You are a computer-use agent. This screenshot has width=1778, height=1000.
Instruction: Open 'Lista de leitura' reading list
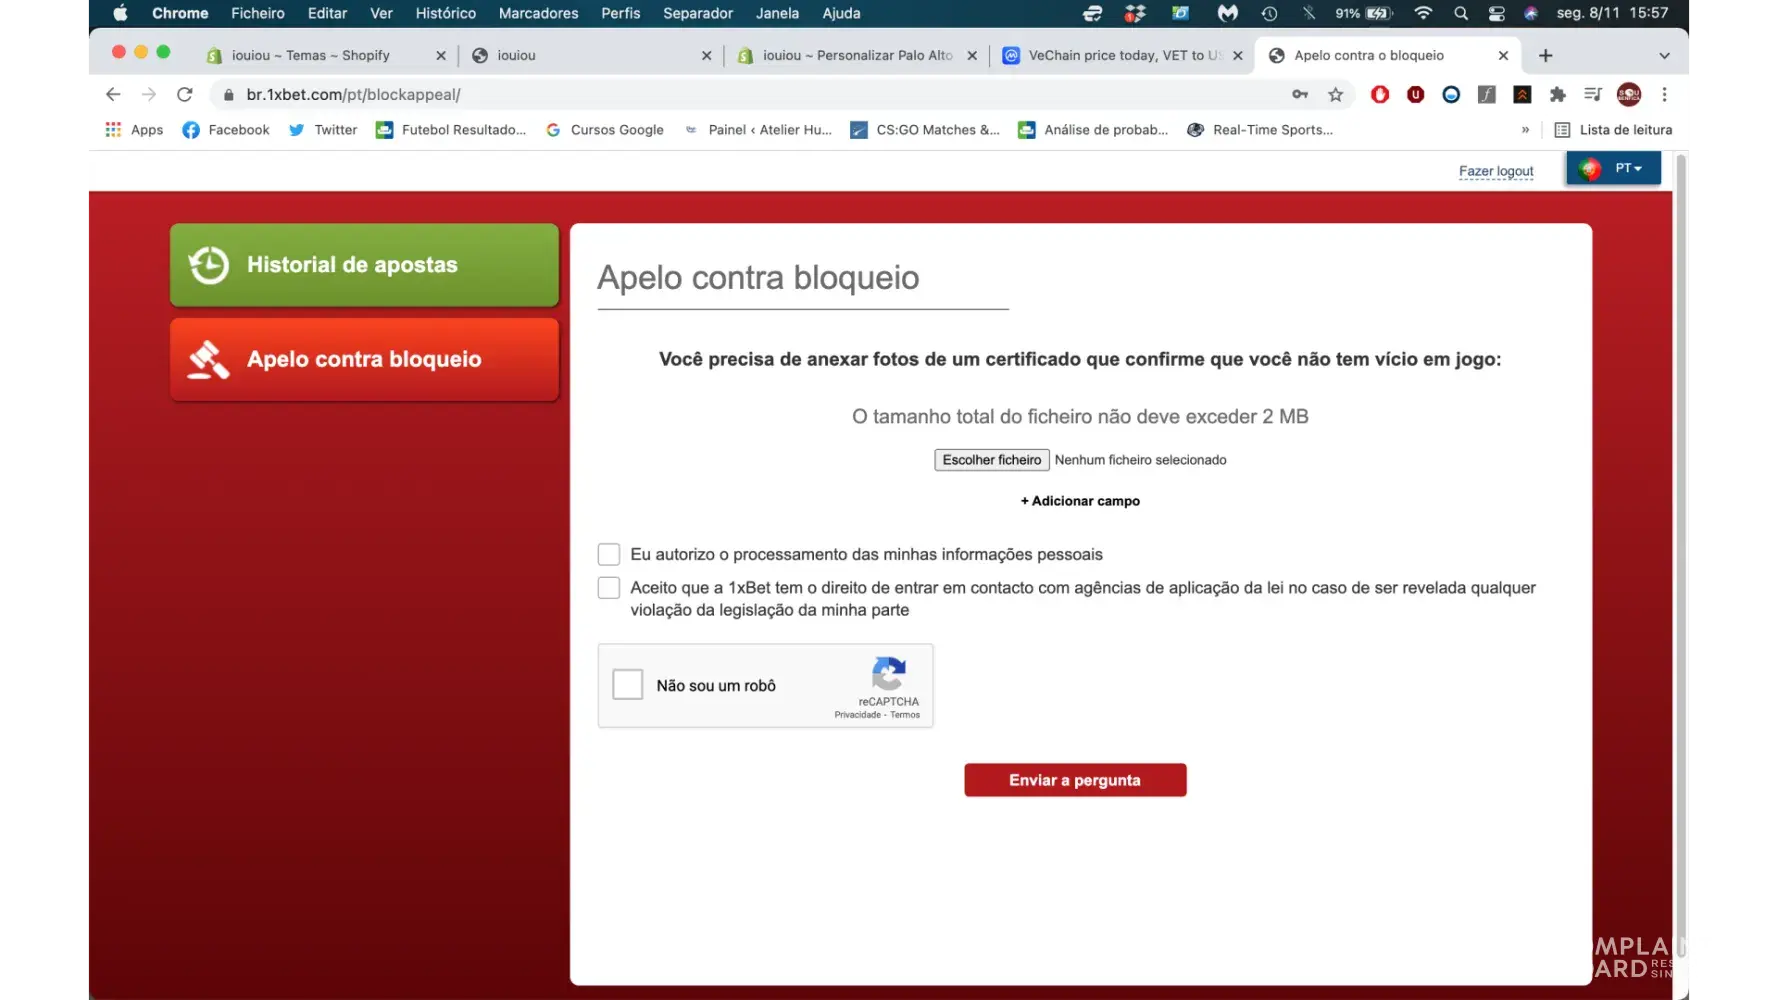[1612, 129]
